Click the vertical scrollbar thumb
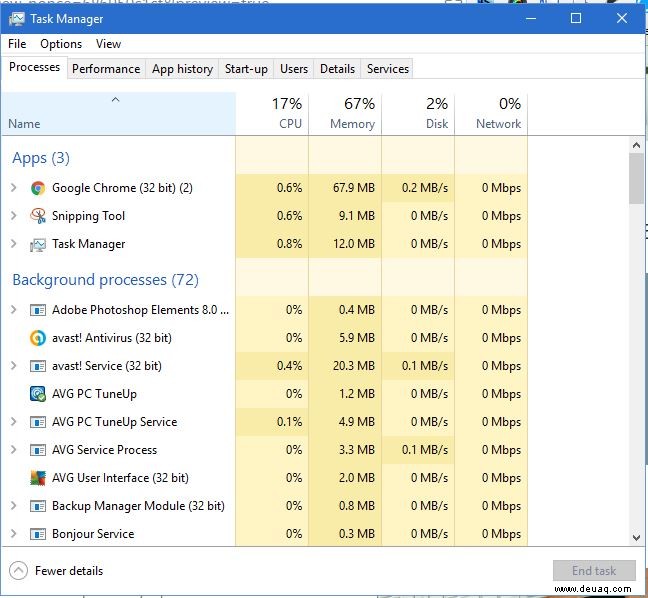The image size is (648, 598). click(x=636, y=179)
